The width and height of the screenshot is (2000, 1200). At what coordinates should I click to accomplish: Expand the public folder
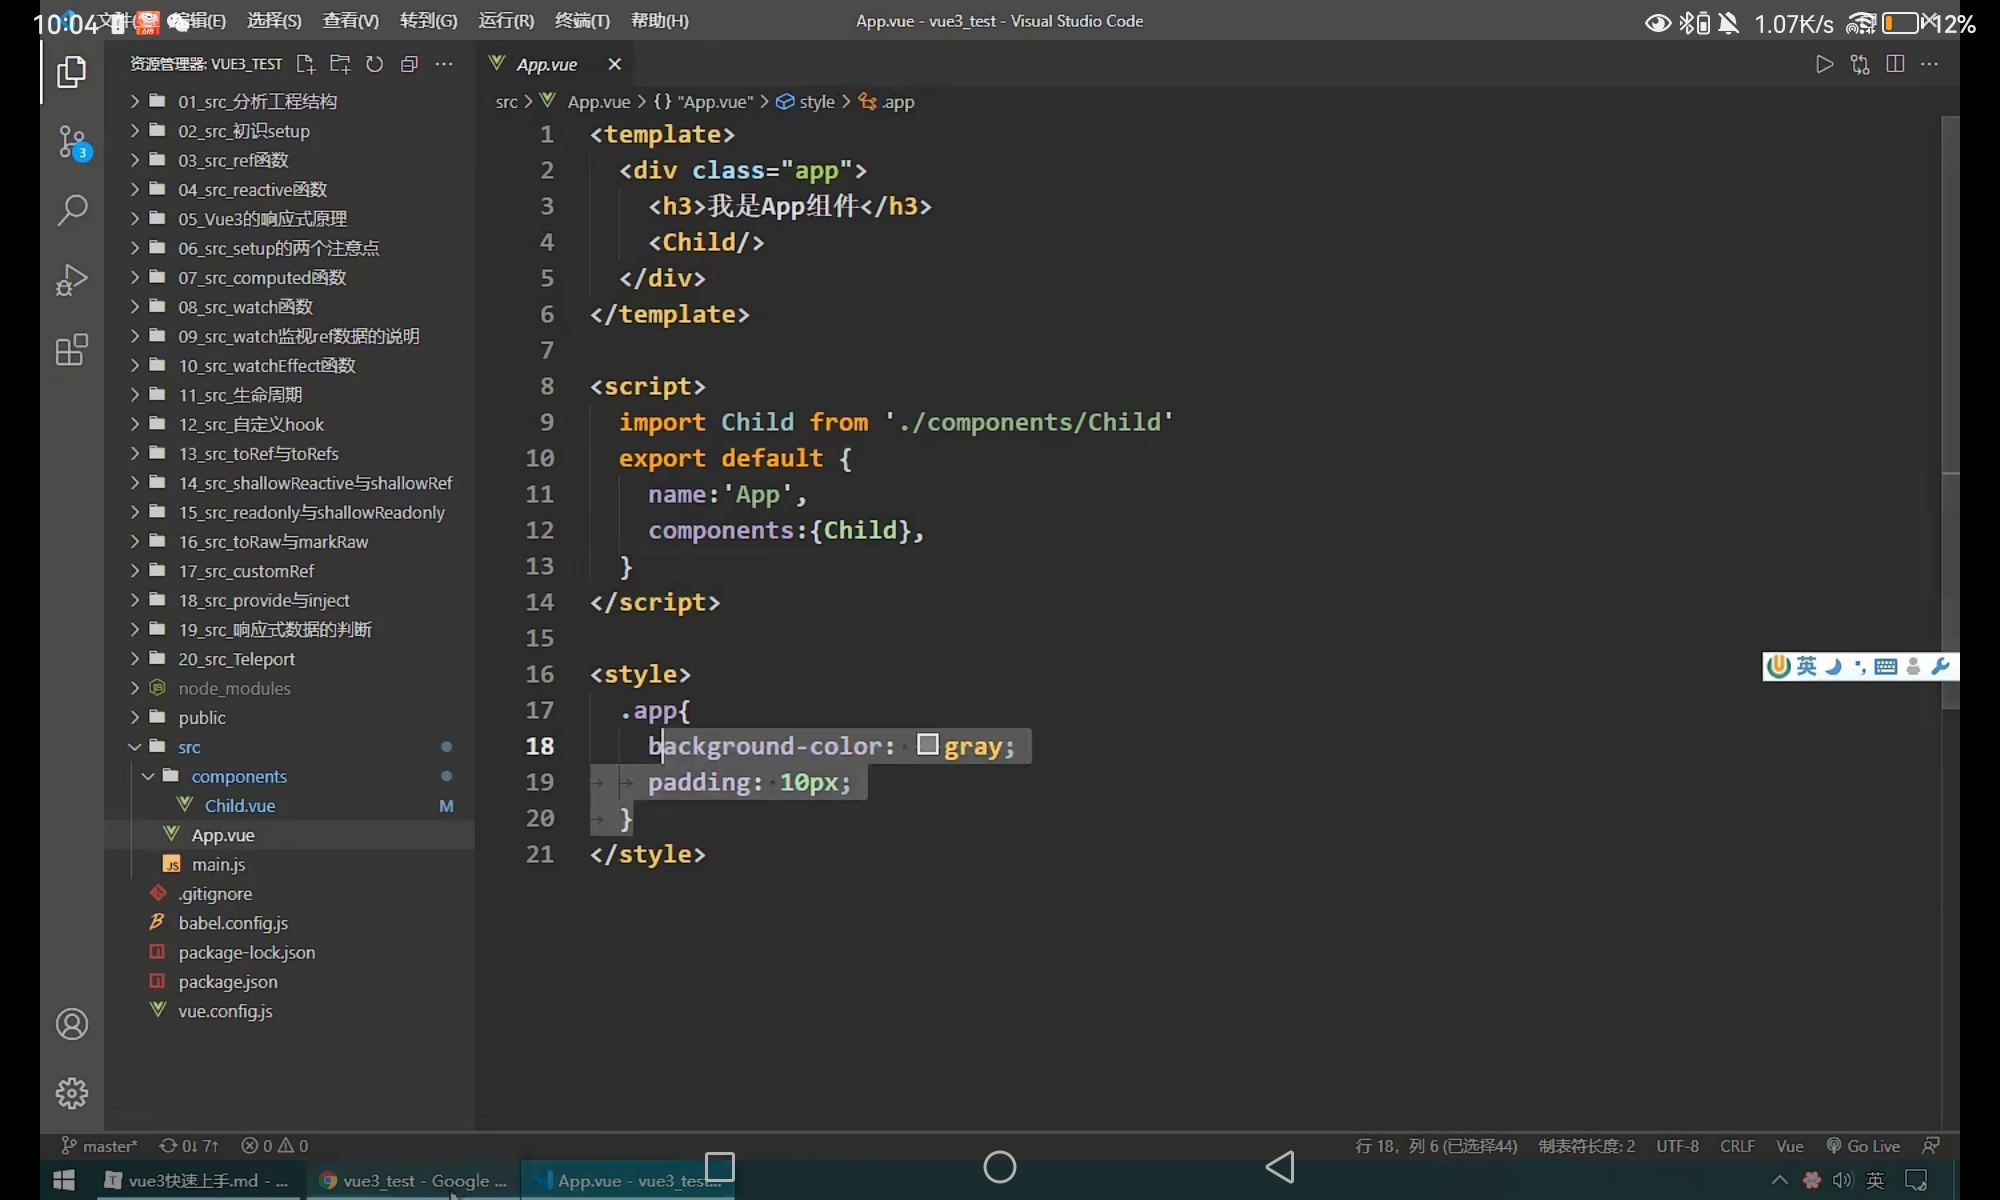202,718
